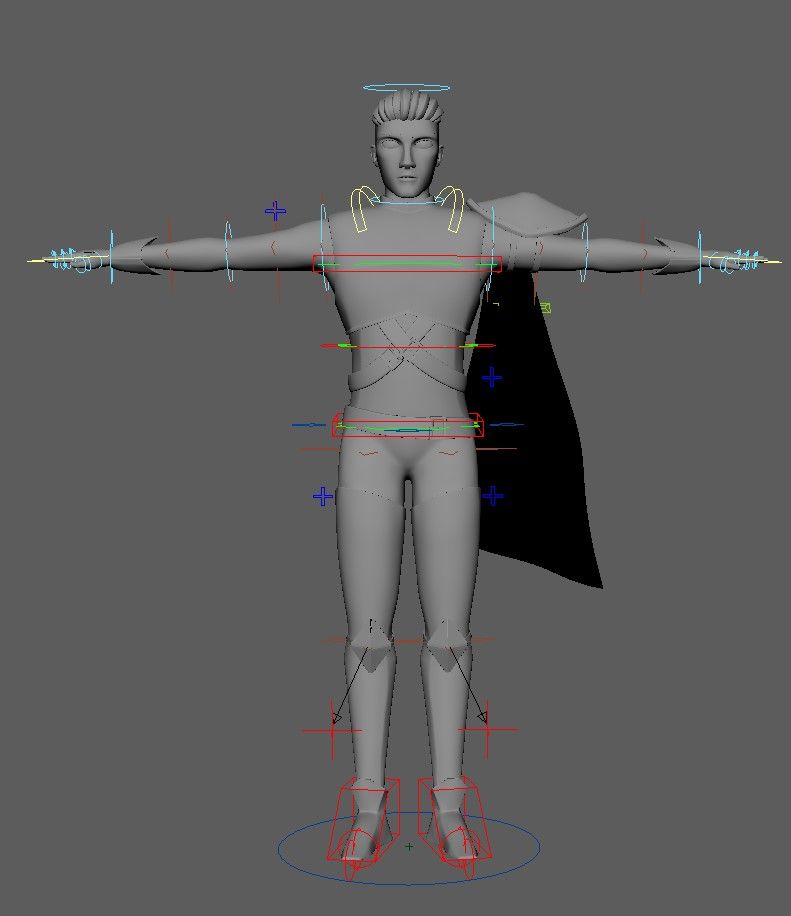Click the blue plus locator beside thigh under cape
The height and width of the screenshot is (916, 791).
tap(492, 496)
